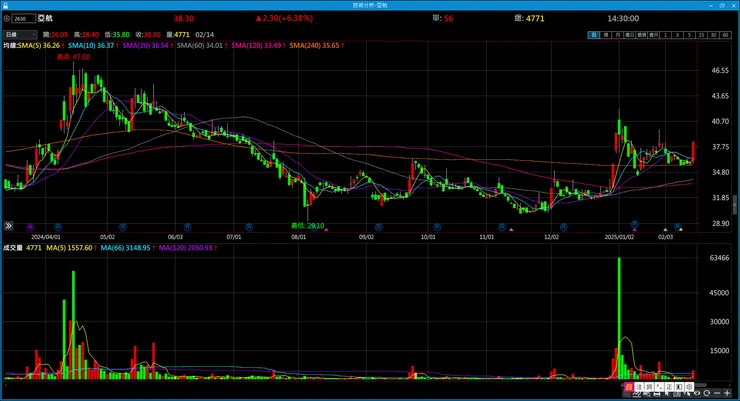Click the circular icon beside stock code
Viewport: 740px width, 401px height.
pos(7,18)
